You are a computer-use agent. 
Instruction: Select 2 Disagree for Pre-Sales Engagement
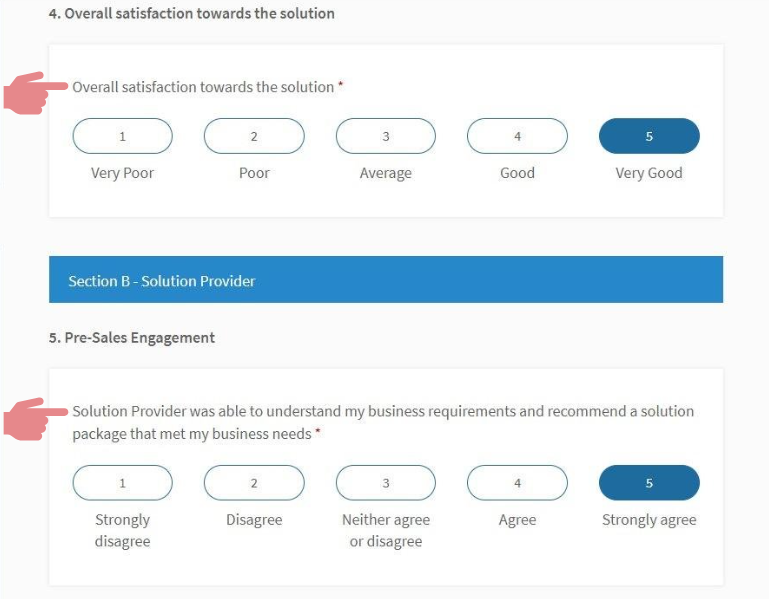pyautogui.click(x=254, y=483)
